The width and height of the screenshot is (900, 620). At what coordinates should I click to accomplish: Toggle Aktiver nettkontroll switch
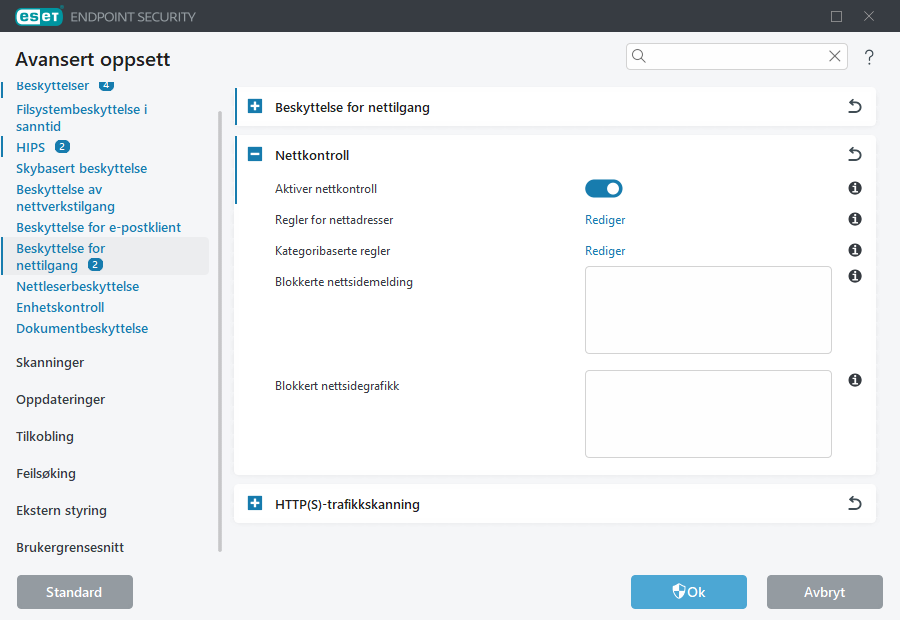[603, 188]
